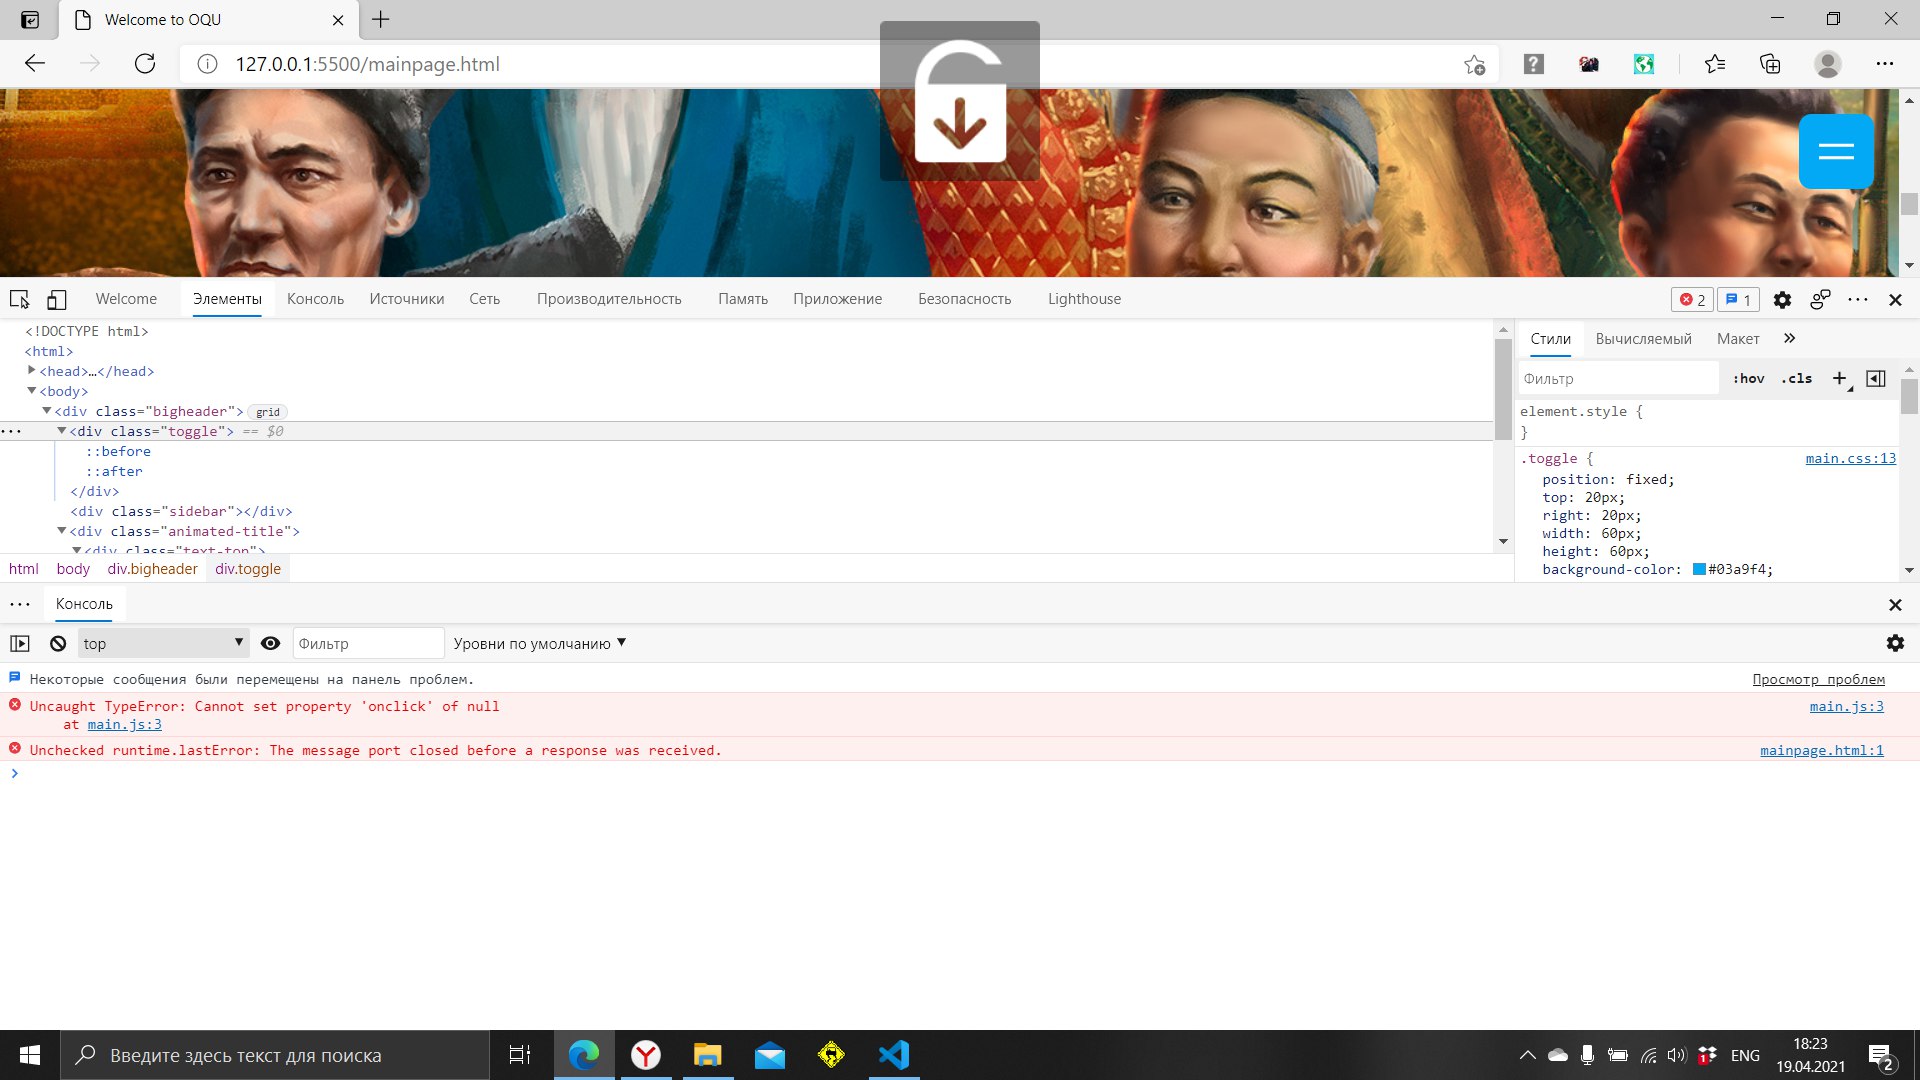Open mainpage.html:1 source link
This screenshot has height=1080, width=1920.
coord(1821,750)
